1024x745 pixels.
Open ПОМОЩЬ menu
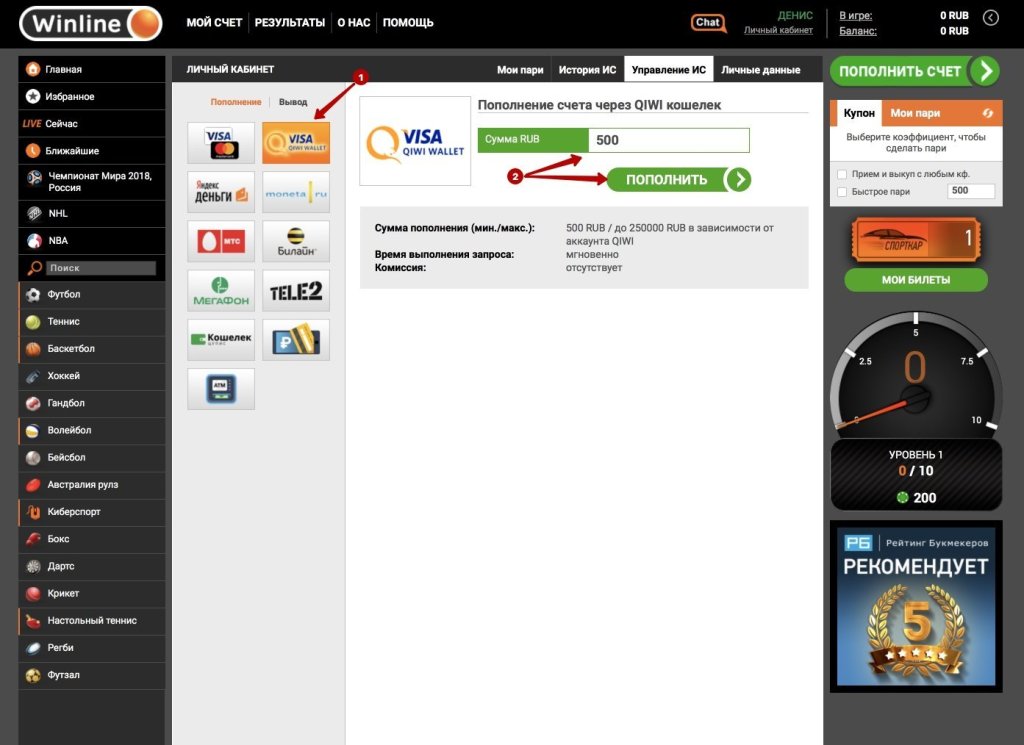point(408,23)
